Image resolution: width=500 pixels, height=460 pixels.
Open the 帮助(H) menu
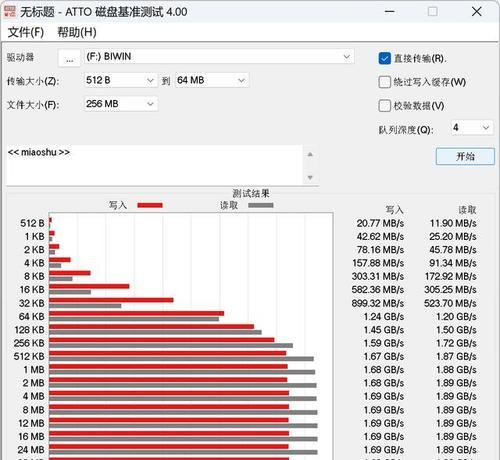pyautogui.click(x=77, y=32)
